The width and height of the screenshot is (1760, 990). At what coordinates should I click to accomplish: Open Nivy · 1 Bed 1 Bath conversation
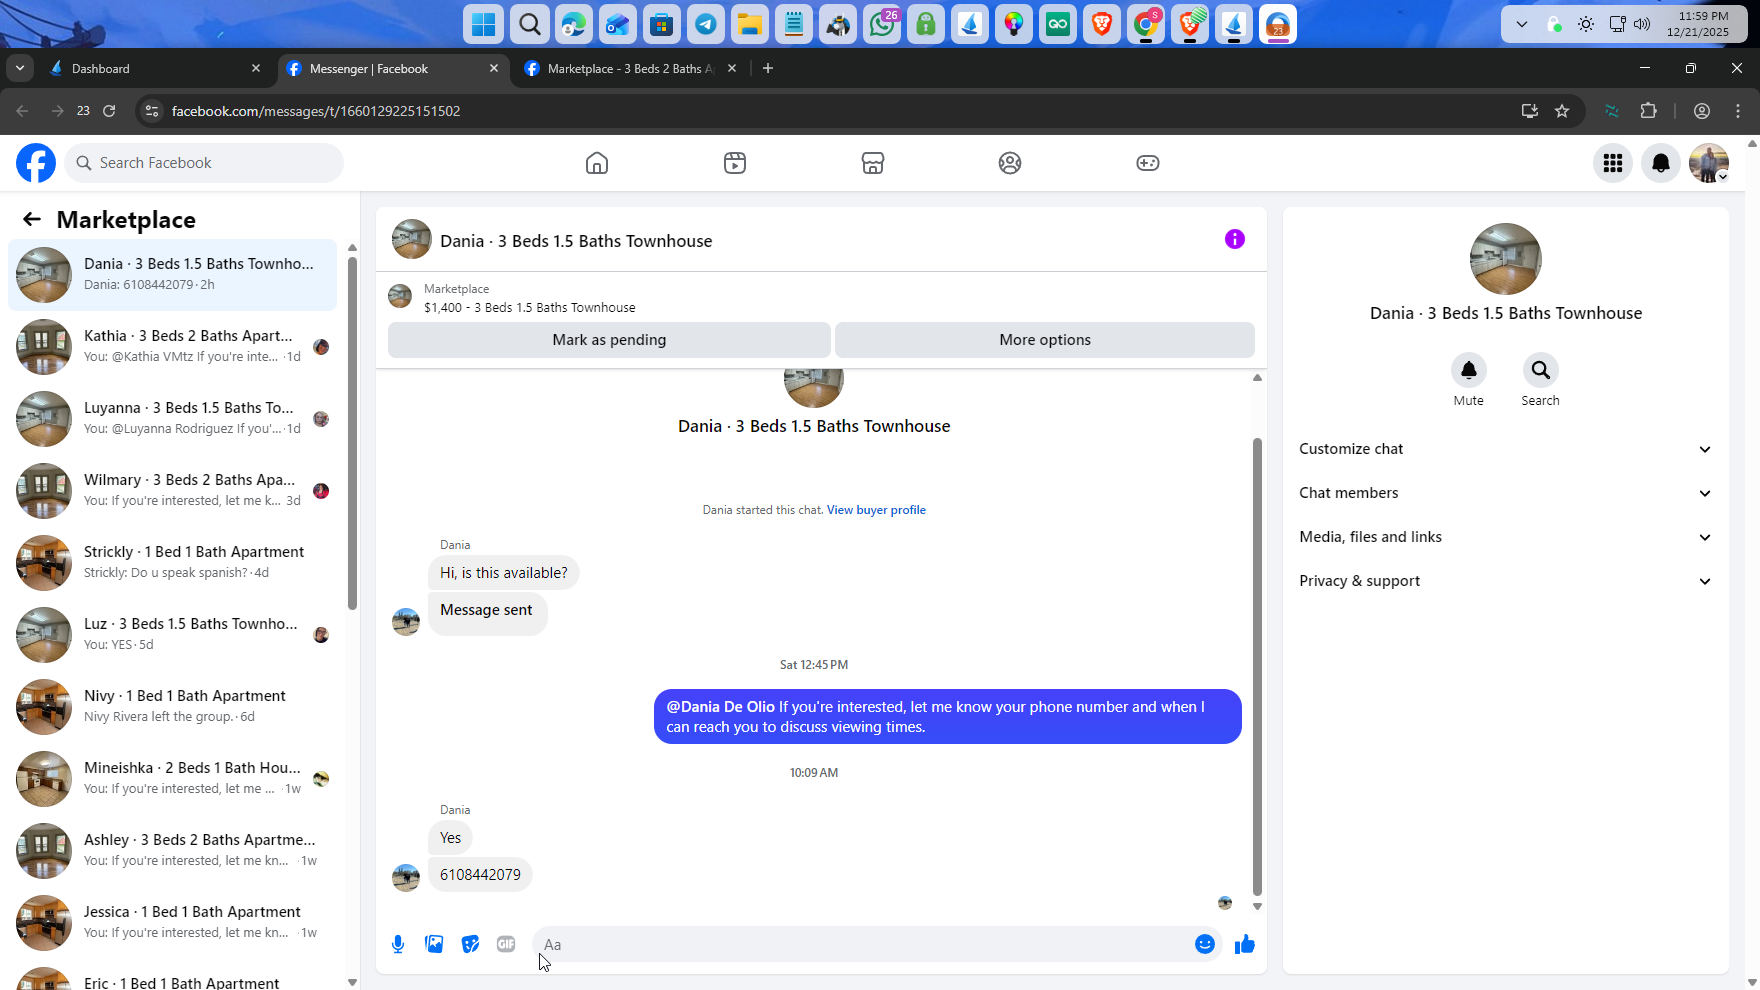point(172,706)
